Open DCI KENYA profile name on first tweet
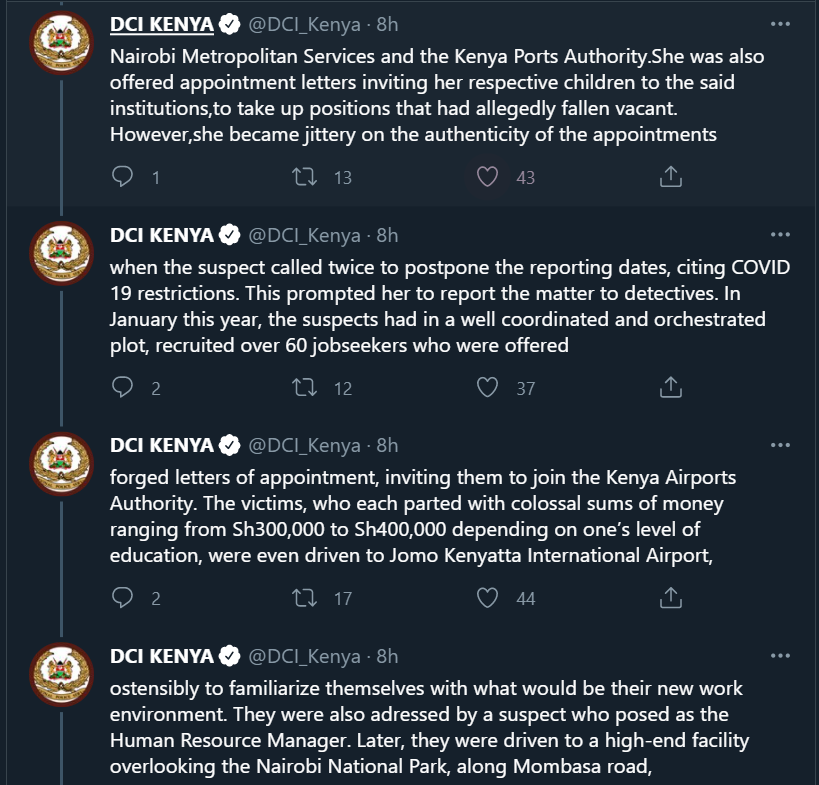This screenshot has width=819, height=785. (x=161, y=24)
